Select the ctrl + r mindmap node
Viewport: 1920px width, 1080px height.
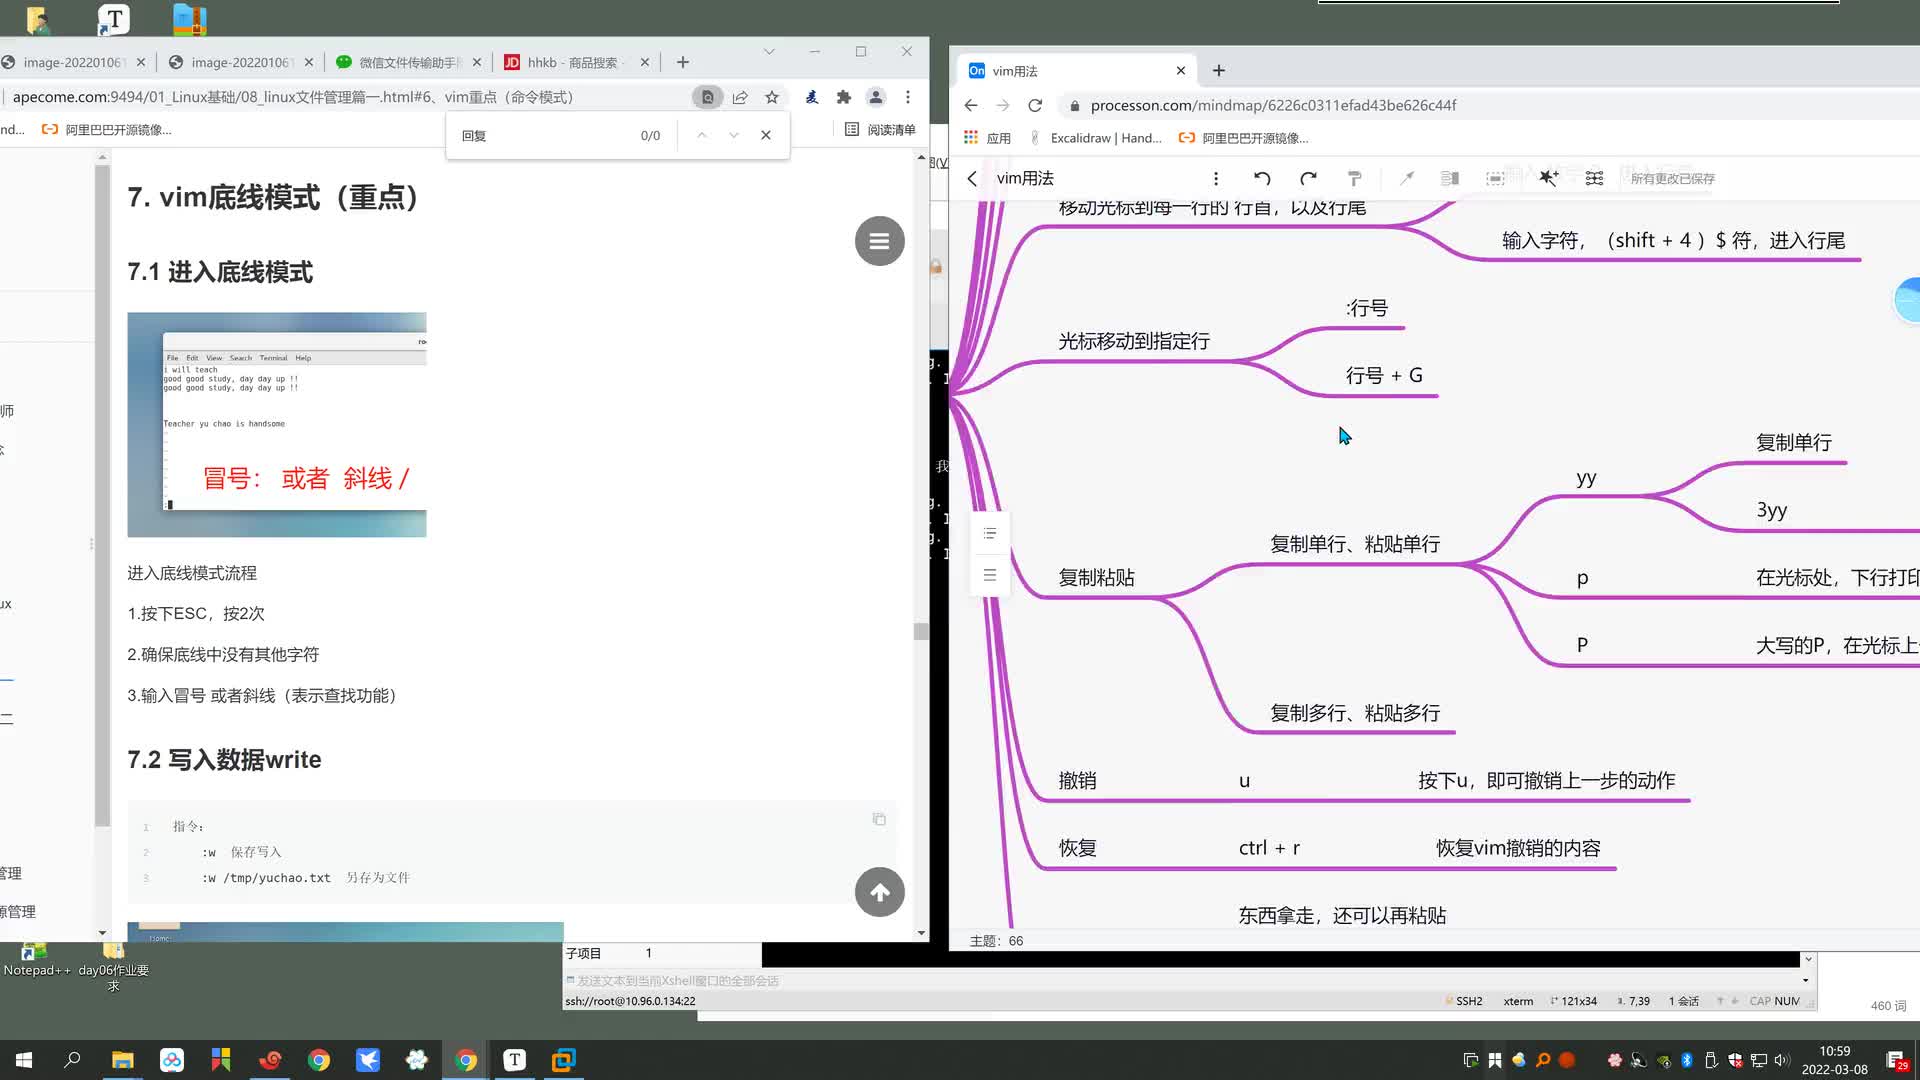click(1269, 848)
